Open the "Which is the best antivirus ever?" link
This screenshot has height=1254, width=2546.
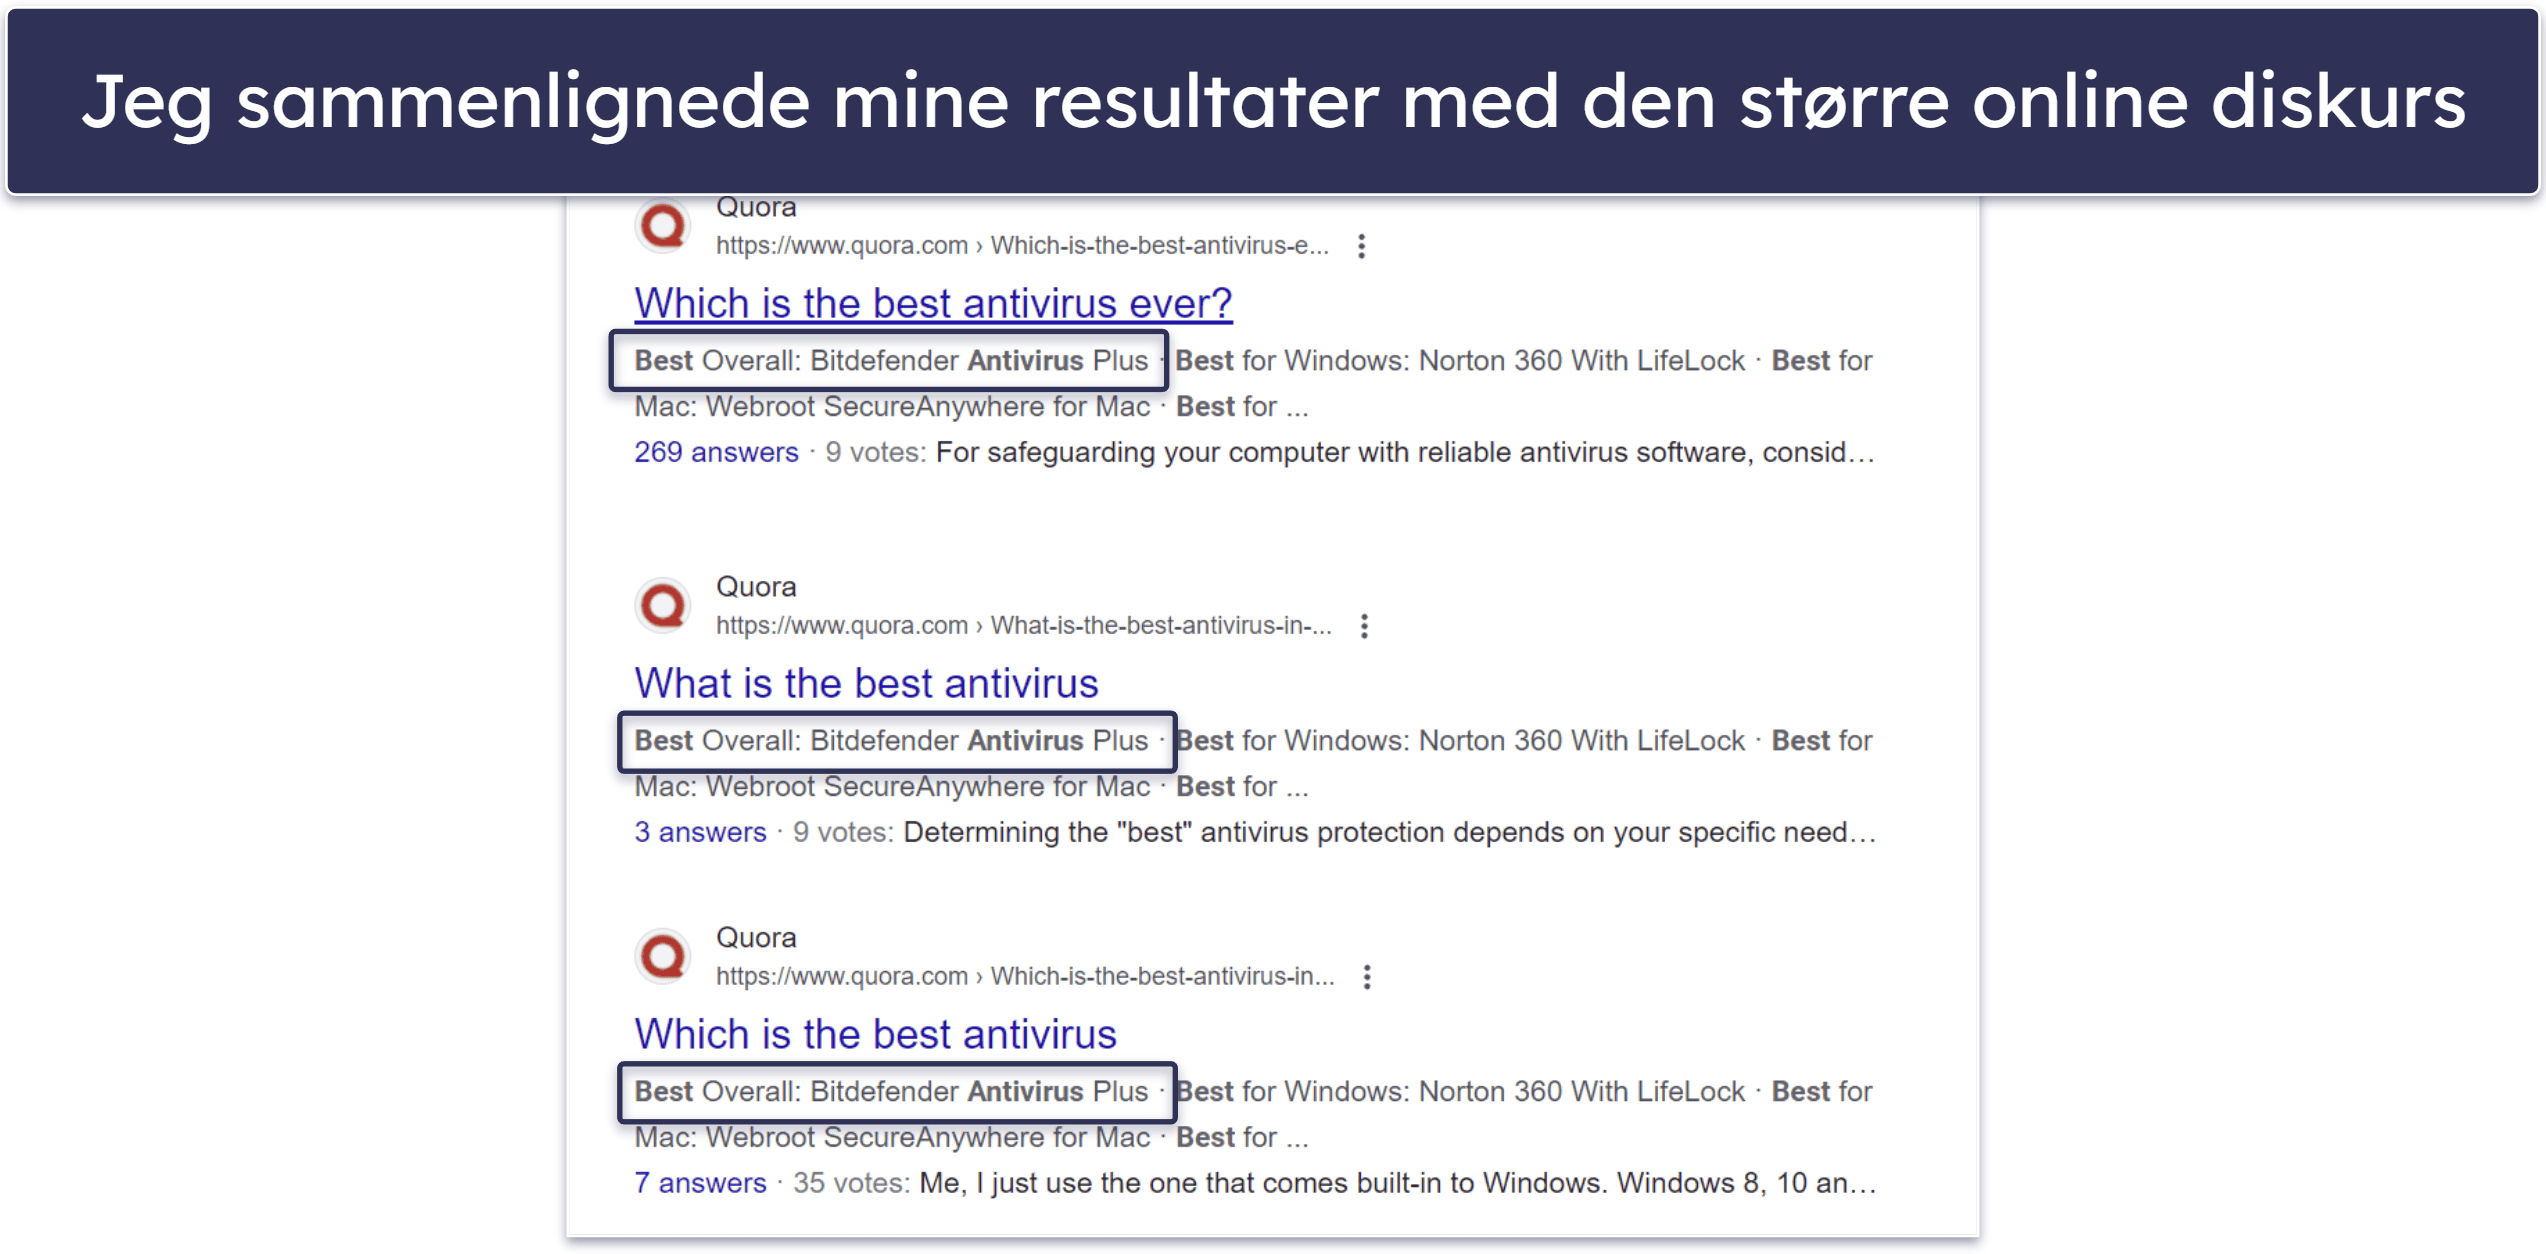click(x=933, y=303)
